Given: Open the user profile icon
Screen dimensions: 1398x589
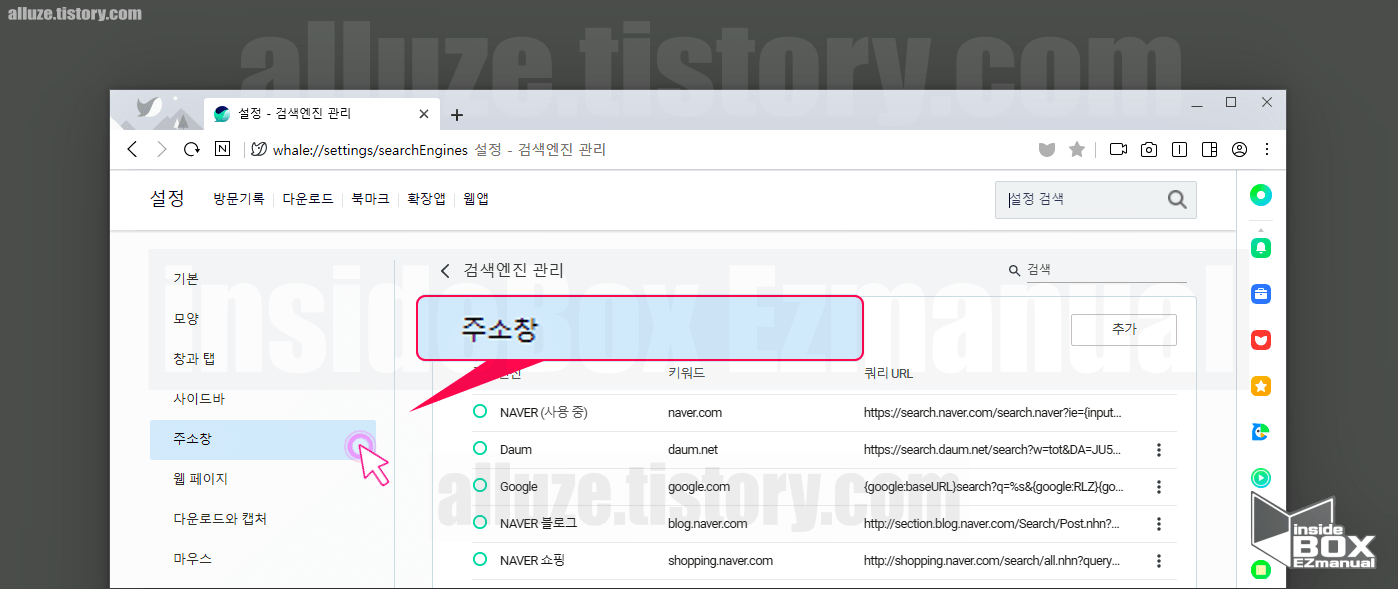Looking at the screenshot, I should 1239,150.
